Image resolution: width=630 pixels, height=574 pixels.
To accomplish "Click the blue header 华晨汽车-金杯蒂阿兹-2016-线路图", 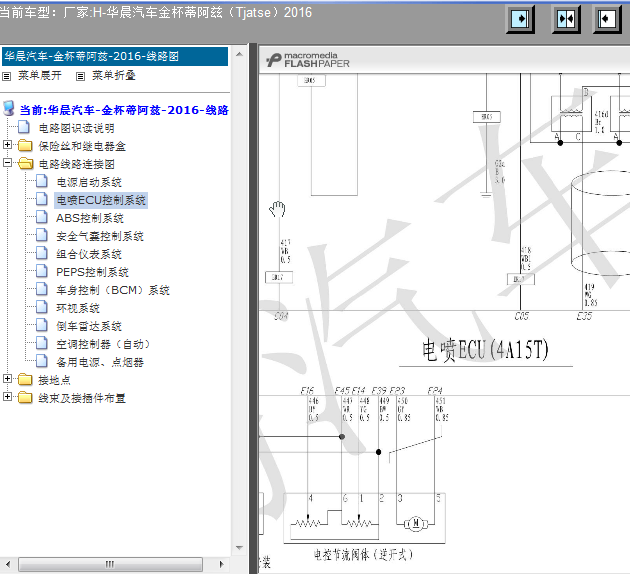I will pos(115,56).
